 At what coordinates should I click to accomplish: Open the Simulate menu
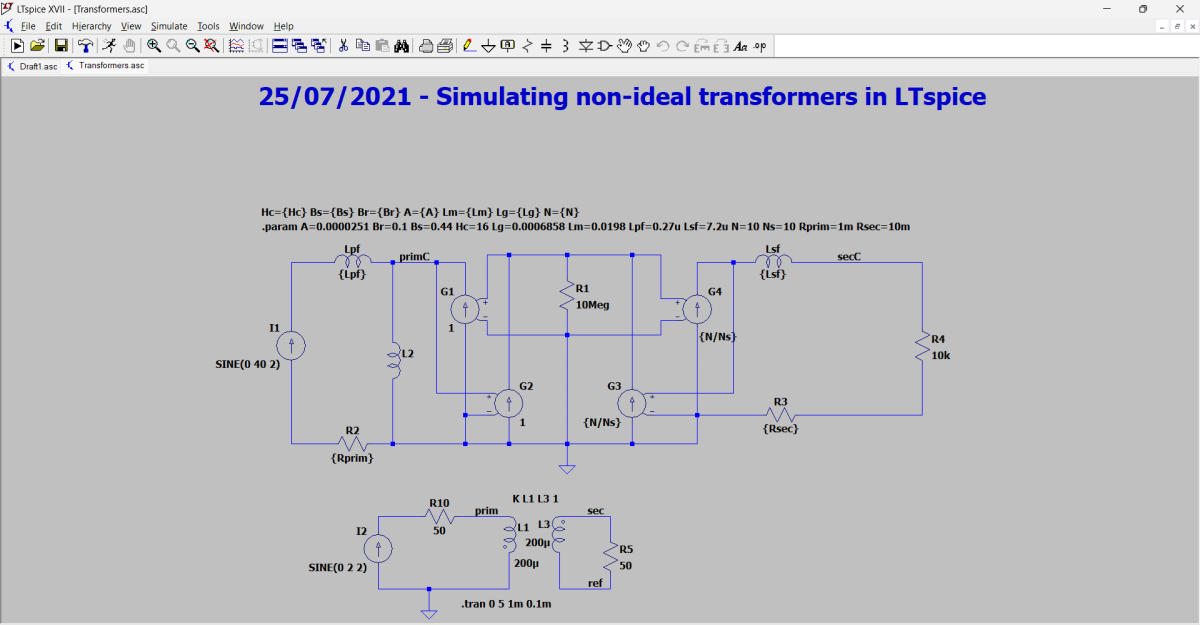coord(169,25)
